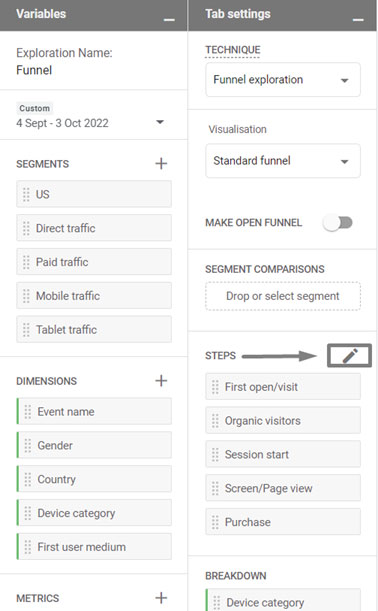
Task: Select the First user medium dimension
Action: click(94, 547)
